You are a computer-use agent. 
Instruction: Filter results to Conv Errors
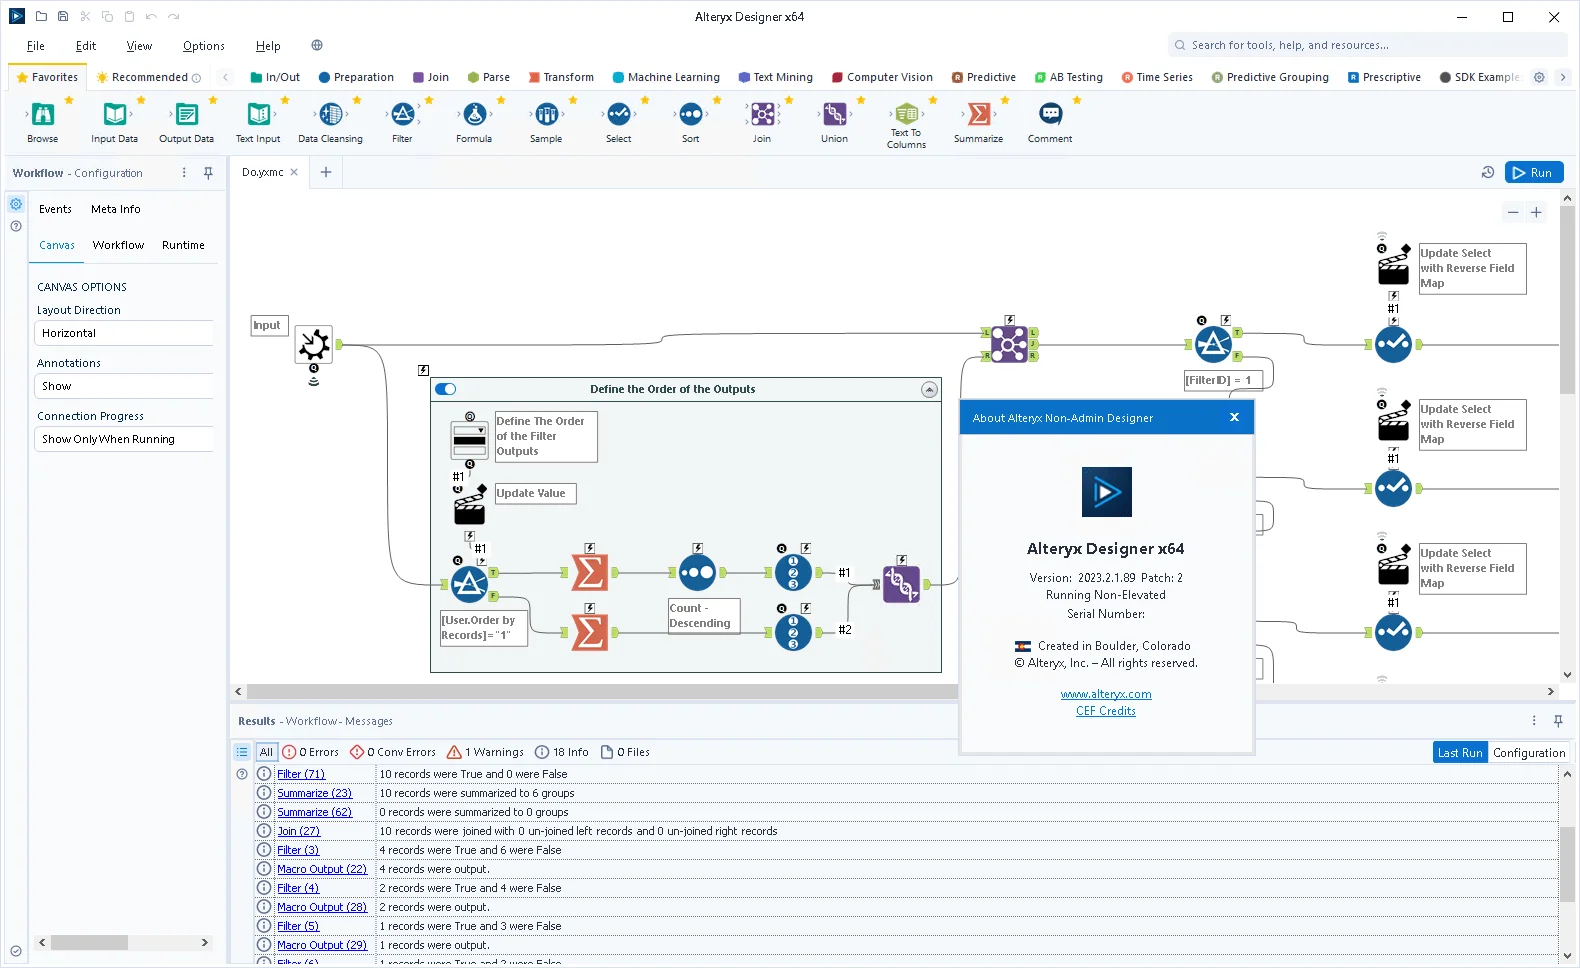point(392,752)
